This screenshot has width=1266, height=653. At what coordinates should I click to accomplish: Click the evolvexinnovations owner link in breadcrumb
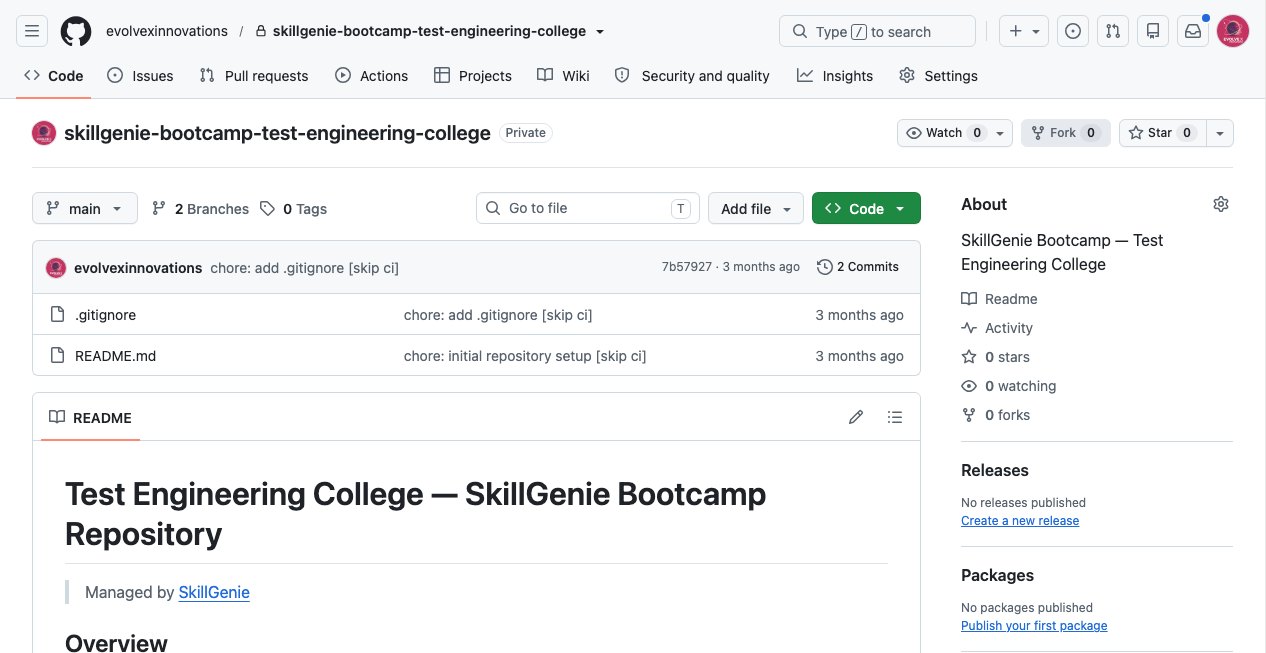point(167,31)
